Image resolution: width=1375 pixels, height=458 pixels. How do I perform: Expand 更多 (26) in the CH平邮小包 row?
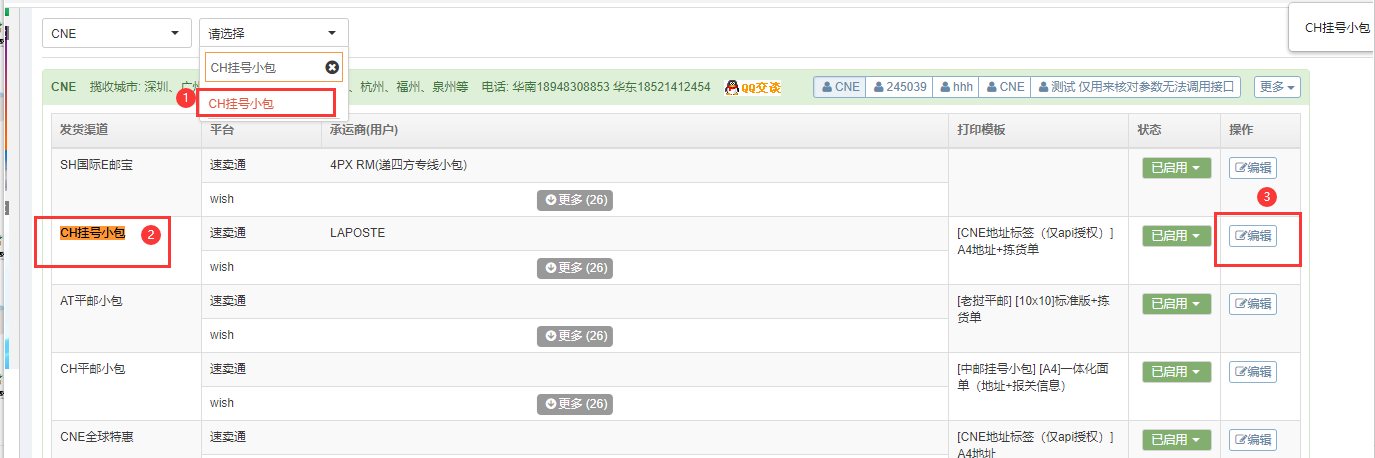point(575,403)
